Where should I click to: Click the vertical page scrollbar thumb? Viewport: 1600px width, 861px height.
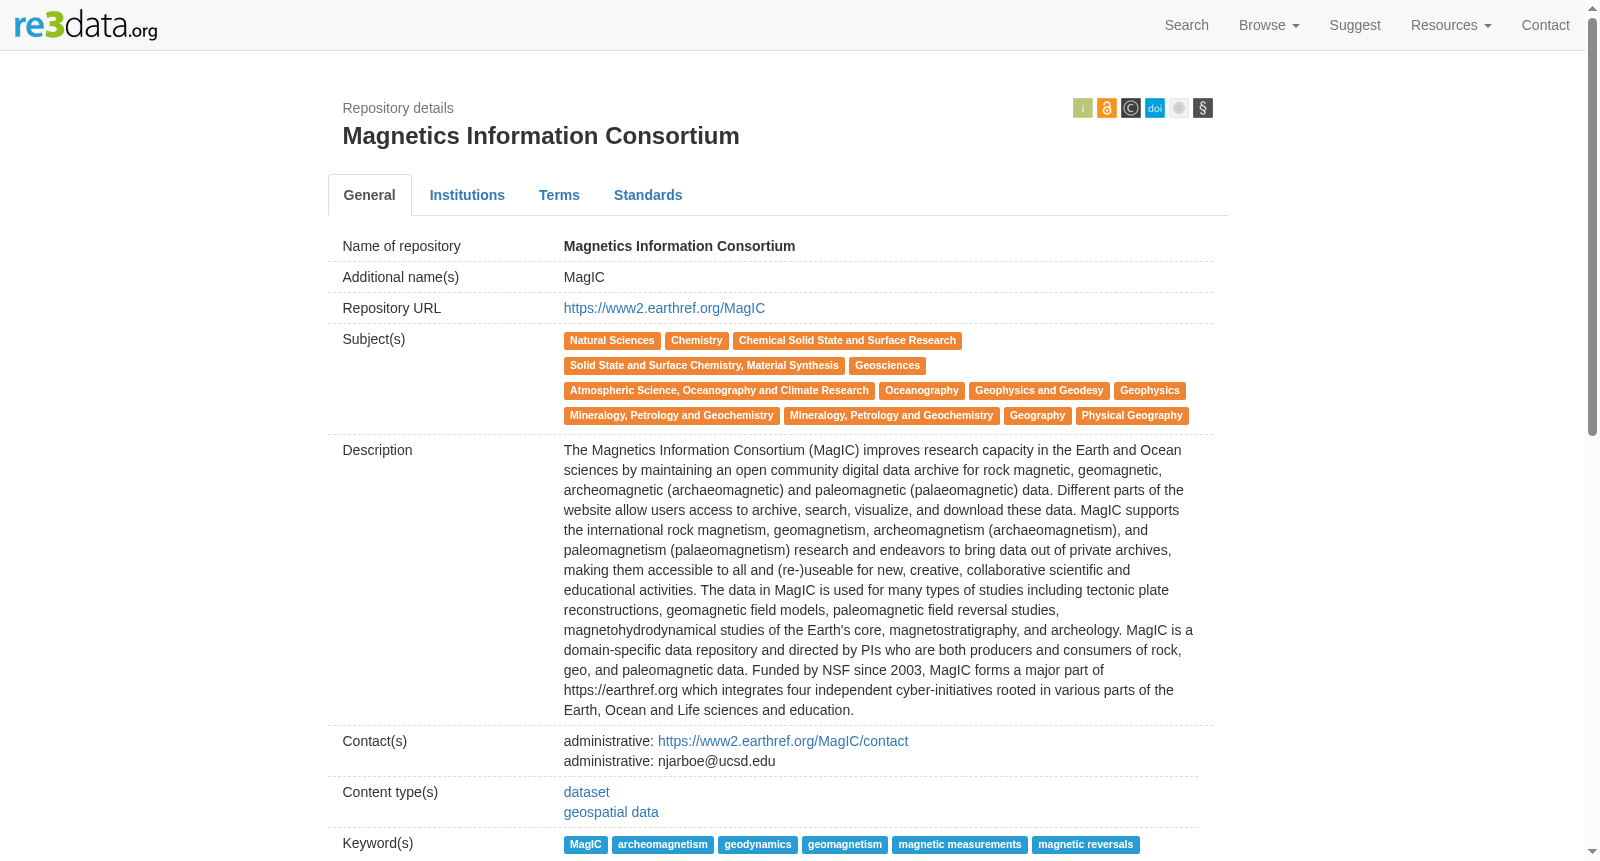coord(1592,225)
